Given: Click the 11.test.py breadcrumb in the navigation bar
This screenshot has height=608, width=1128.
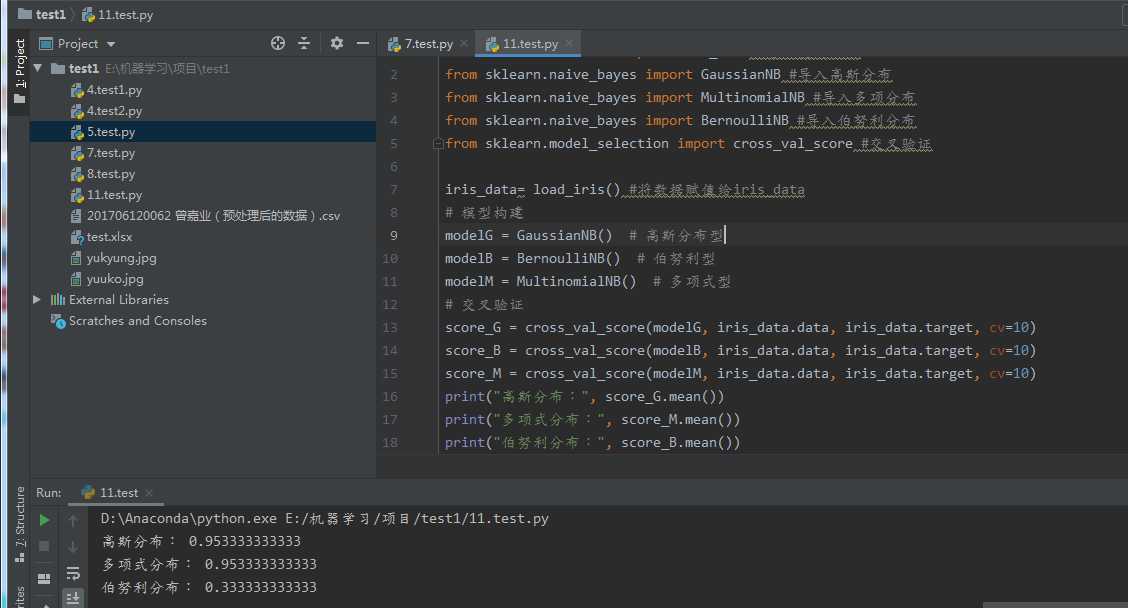Looking at the screenshot, I should [117, 14].
